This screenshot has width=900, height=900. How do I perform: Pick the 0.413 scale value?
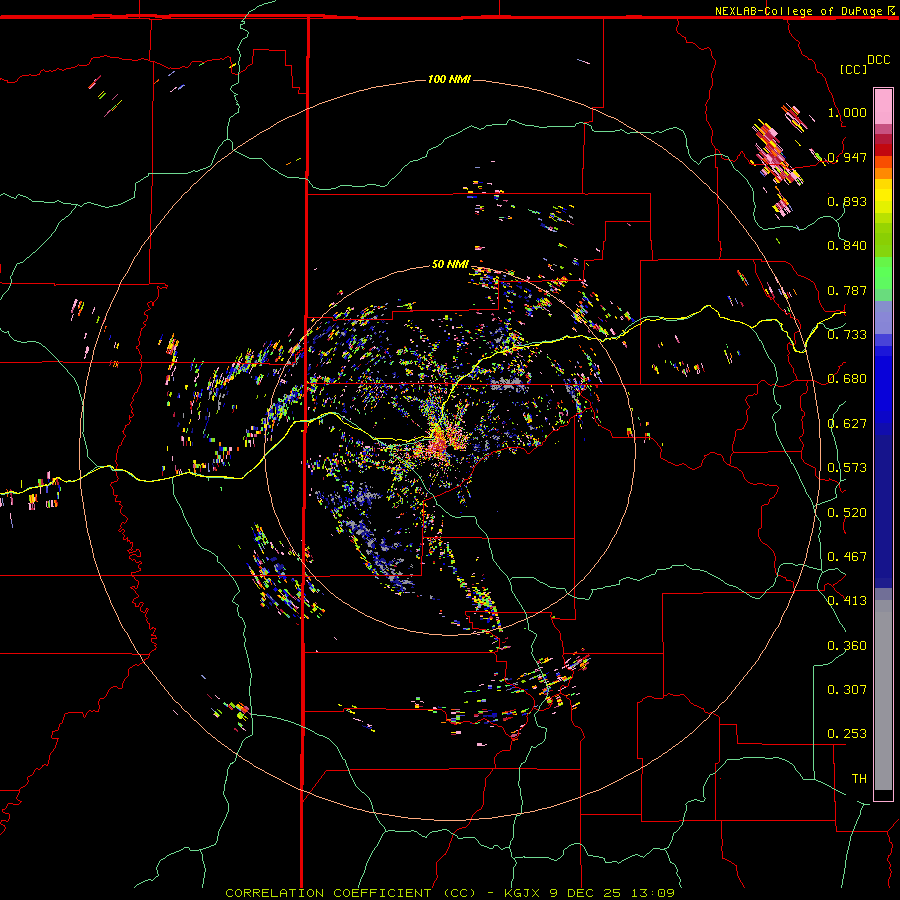pyautogui.click(x=847, y=601)
